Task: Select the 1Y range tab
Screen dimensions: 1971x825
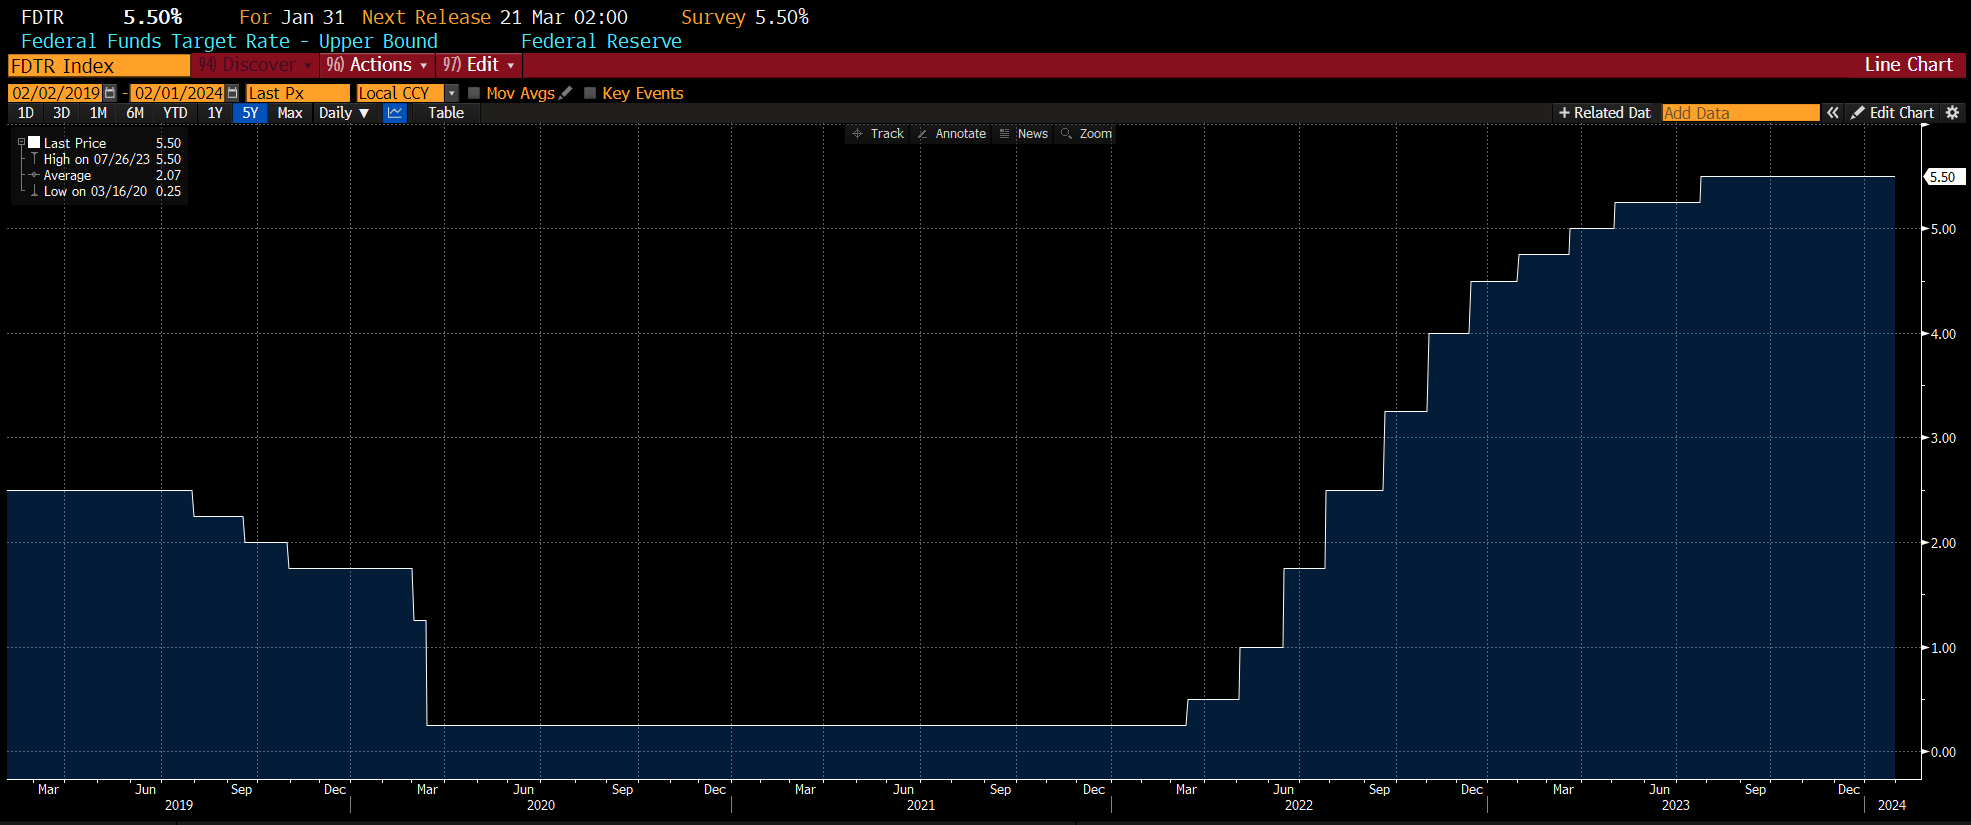Action: coord(215,113)
